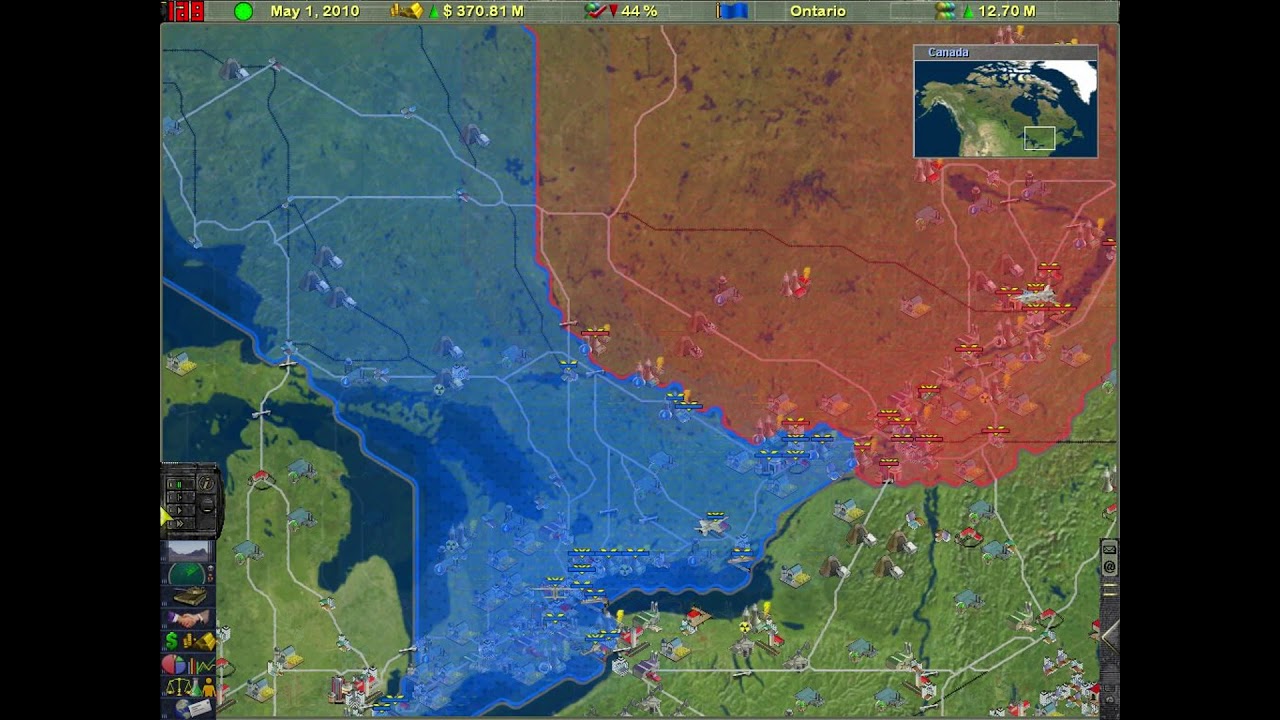This screenshot has width=1280, height=720.
Task: Click the Canada minimap title
Action: click(948, 52)
